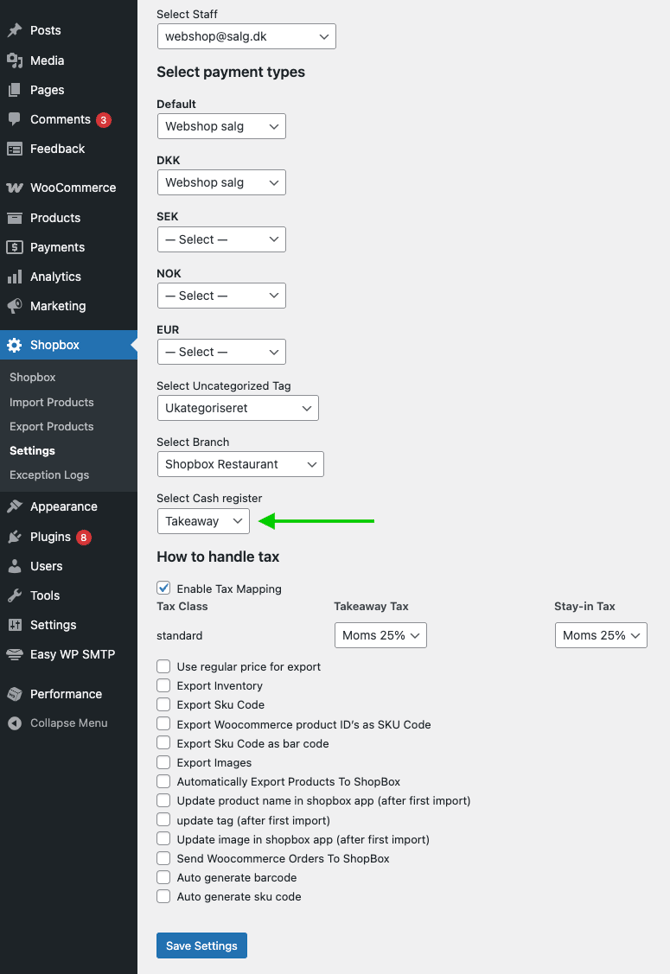Open Export Products submenu item
670x974 pixels.
tap(51, 427)
